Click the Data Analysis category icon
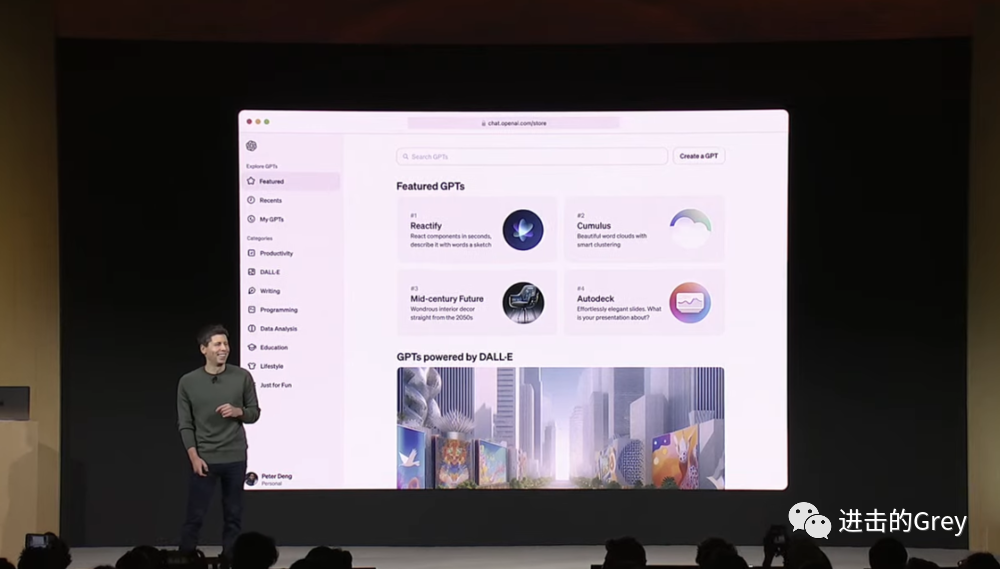1000x569 pixels. (251, 329)
